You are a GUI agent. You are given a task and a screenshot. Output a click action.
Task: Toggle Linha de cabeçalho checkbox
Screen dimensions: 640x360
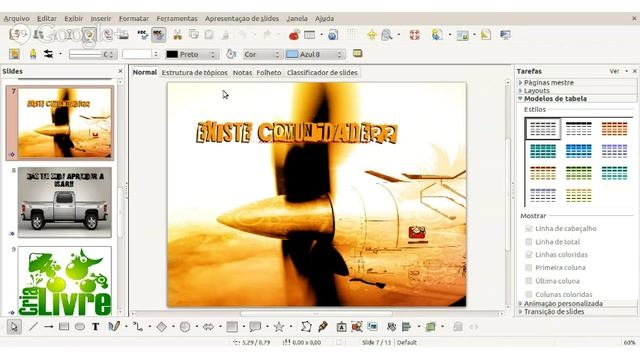(x=529, y=229)
